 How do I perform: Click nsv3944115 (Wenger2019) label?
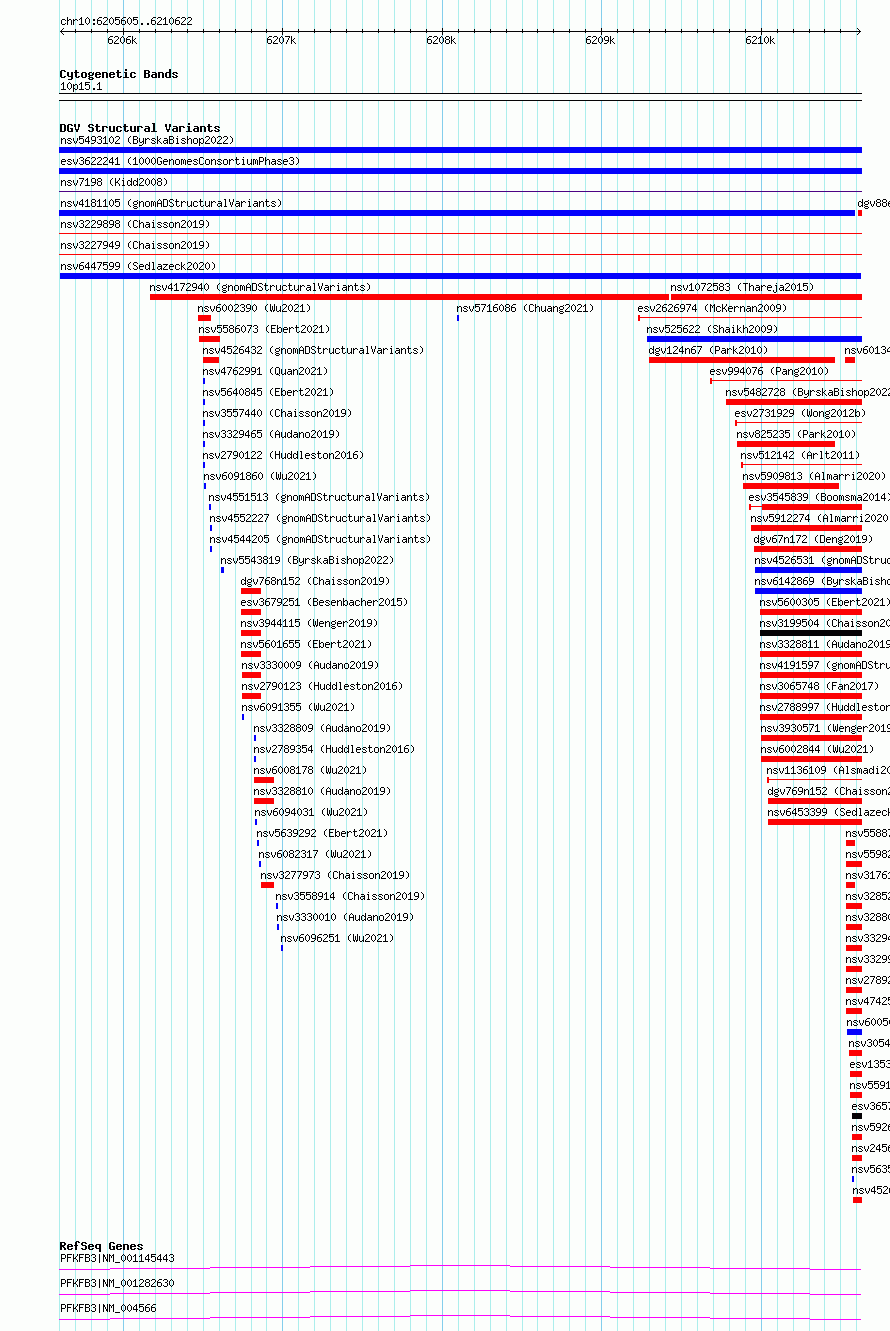pyautogui.click(x=309, y=624)
